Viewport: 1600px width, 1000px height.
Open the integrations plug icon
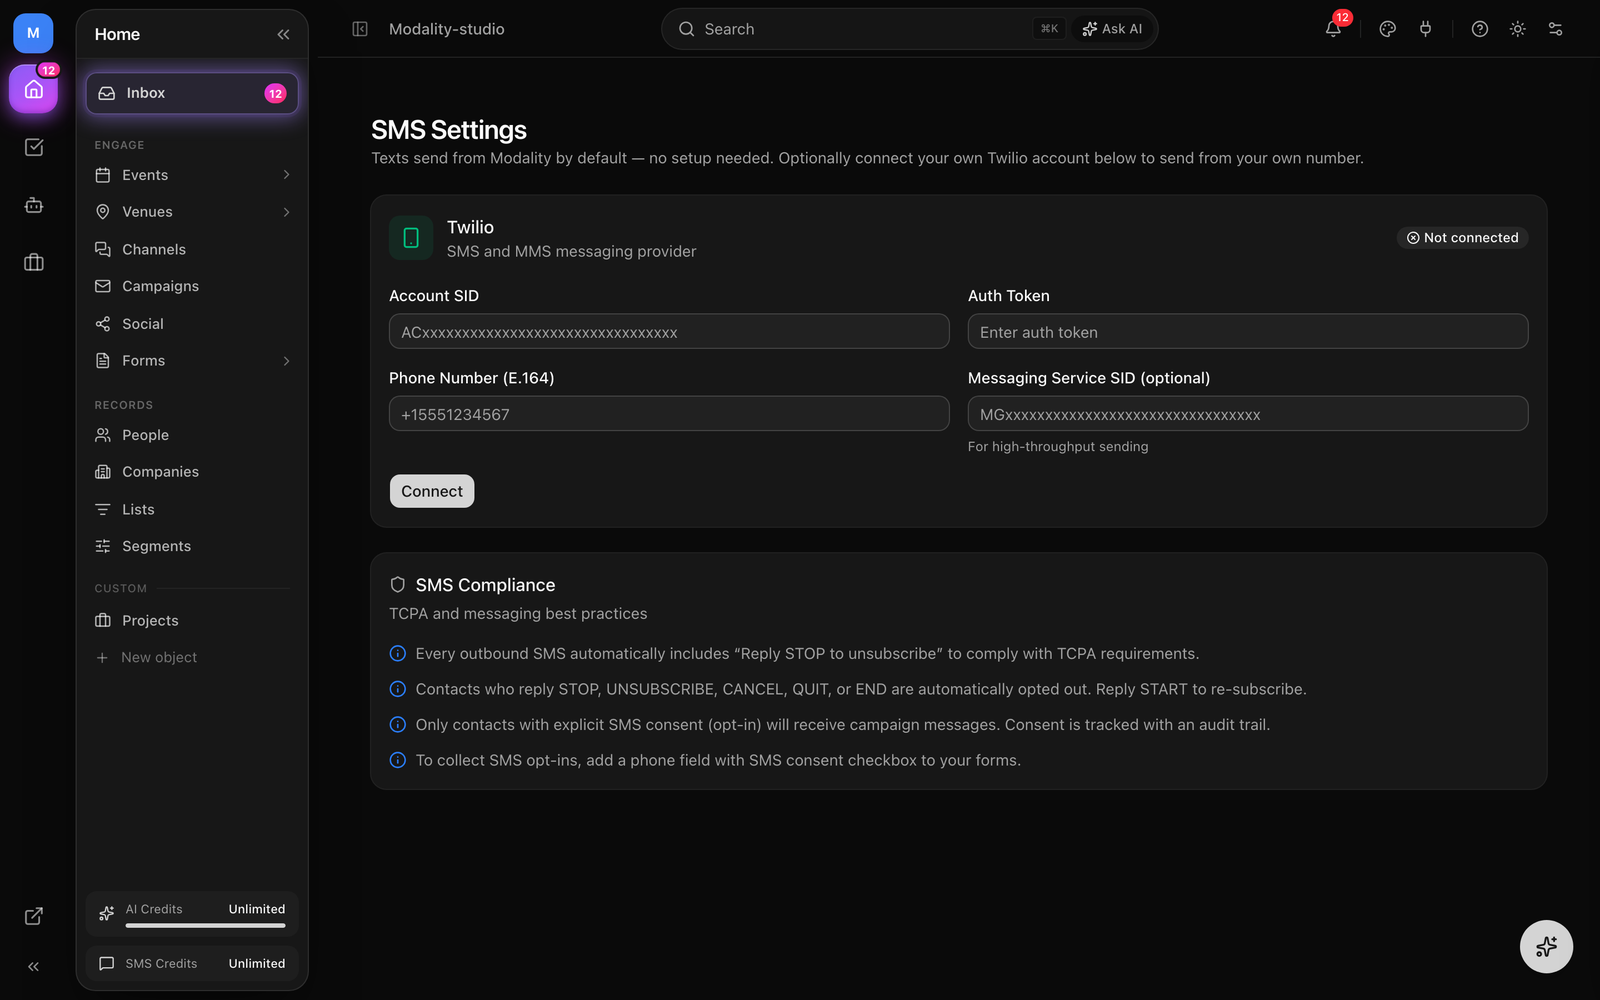(1425, 29)
